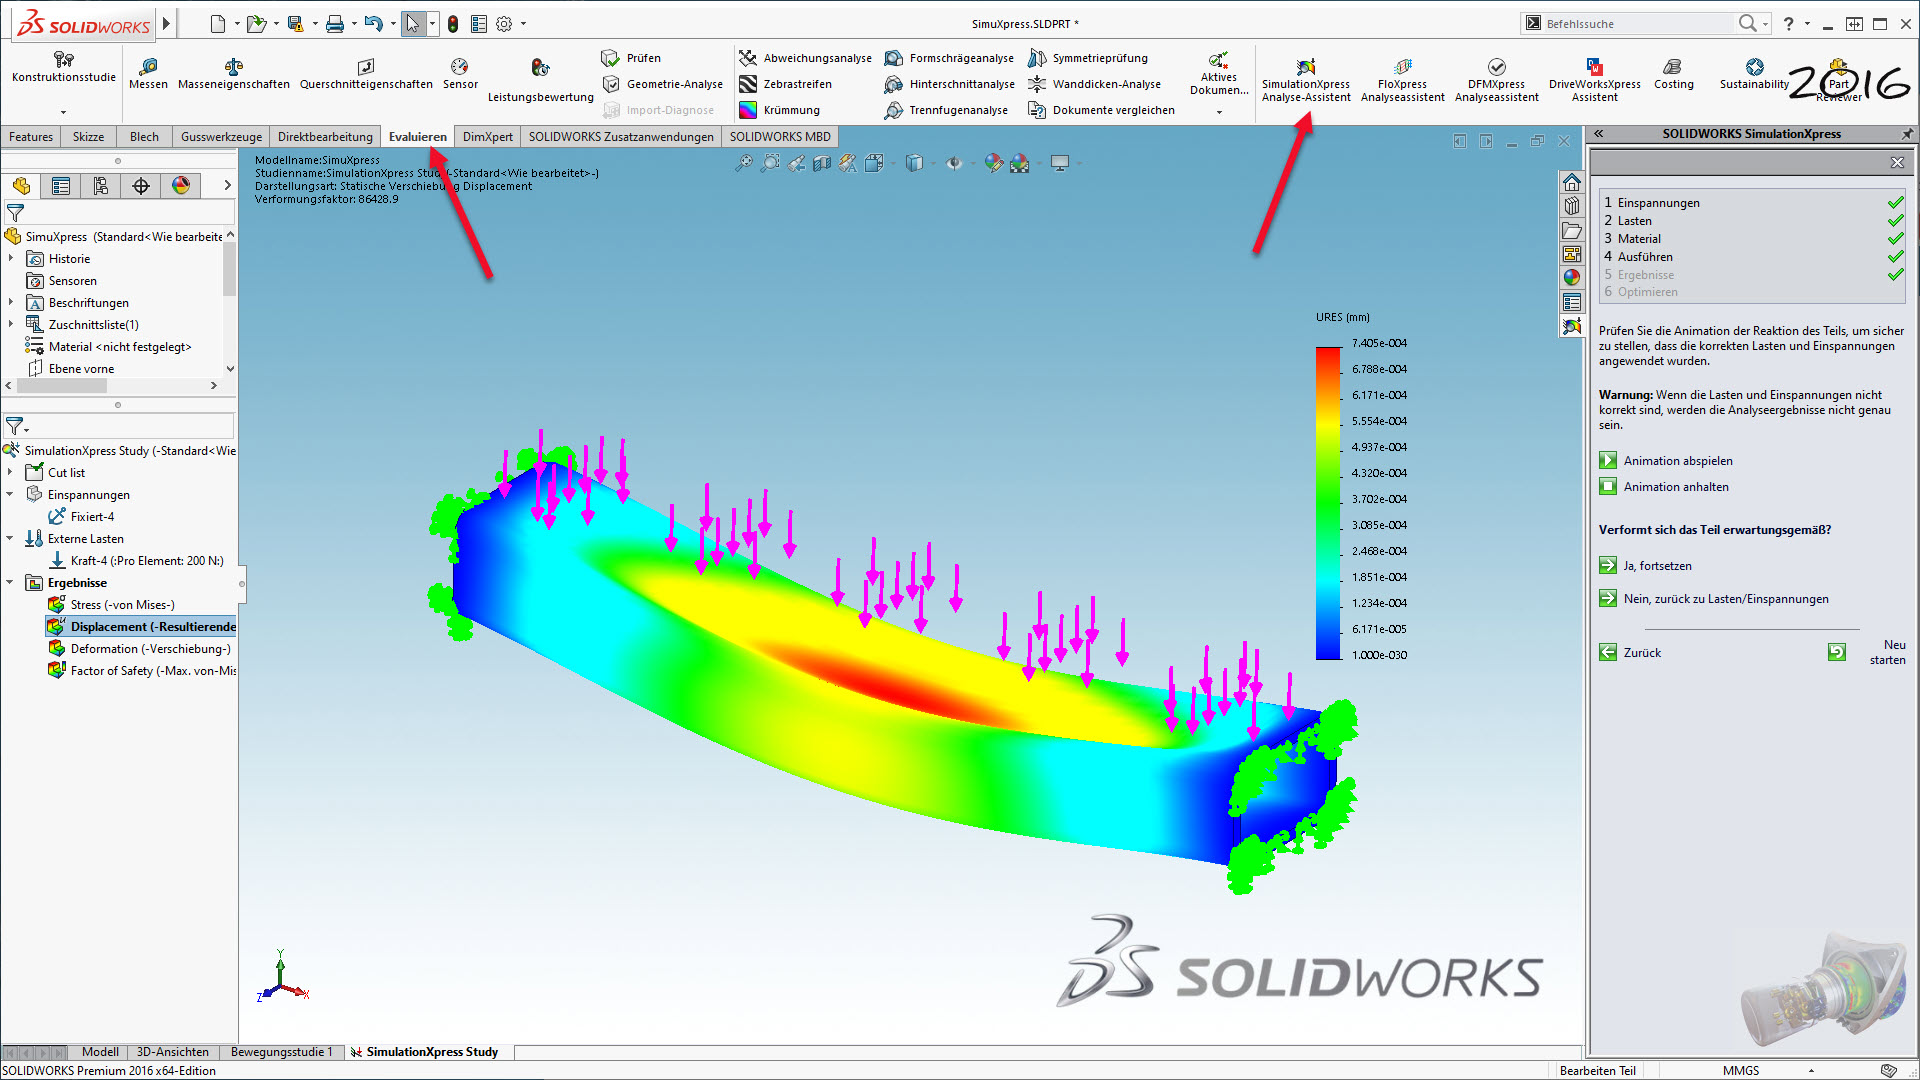This screenshot has width=1920, height=1080.
Task: Expand the Zuschnittsliste(1) node
Action: click(x=11, y=324)
